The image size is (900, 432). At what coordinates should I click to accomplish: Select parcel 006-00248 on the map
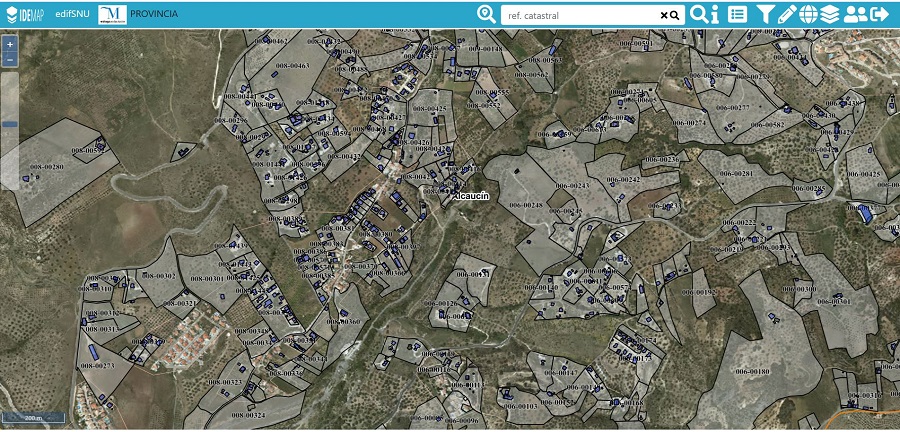pos(526,205)
